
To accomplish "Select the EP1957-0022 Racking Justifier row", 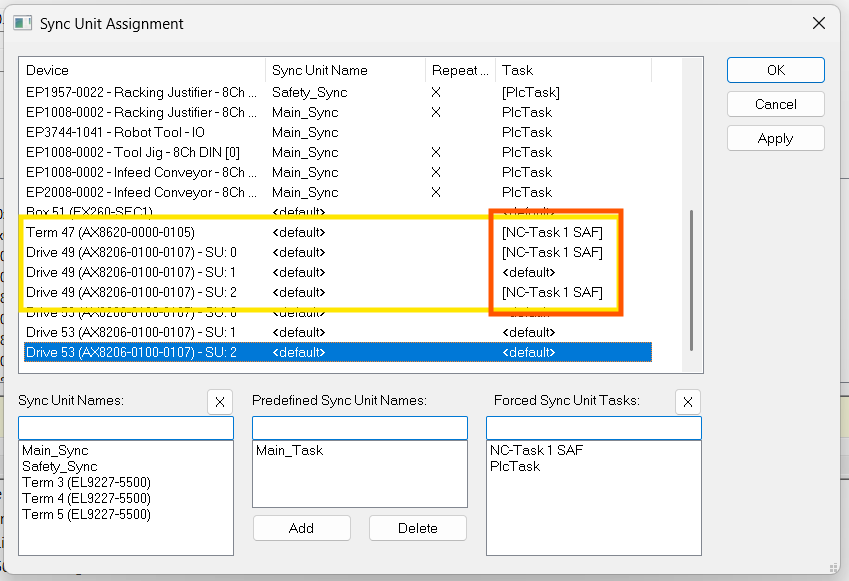I will (x=338, y=93).
